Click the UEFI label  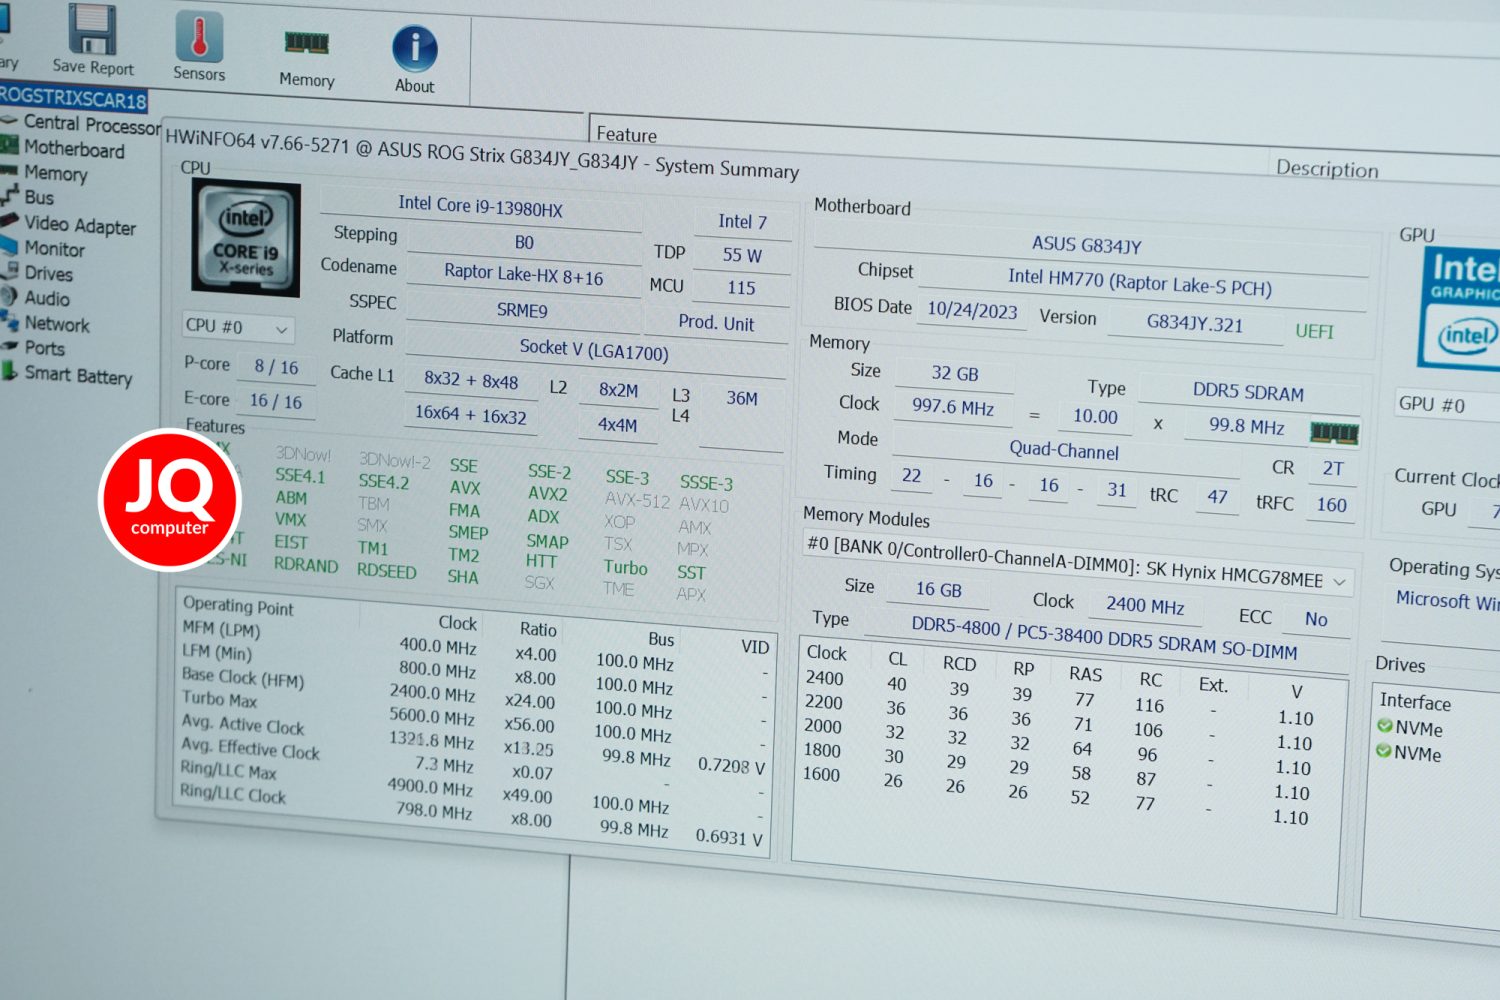pos(1314,331)
